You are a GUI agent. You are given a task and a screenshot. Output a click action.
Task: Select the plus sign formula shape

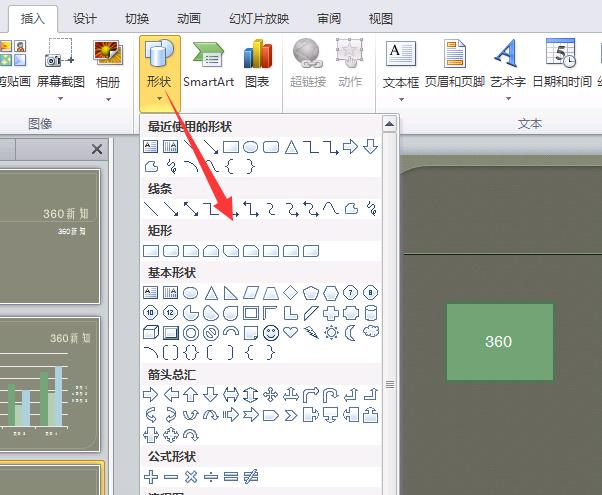click(x=151, y=475)
